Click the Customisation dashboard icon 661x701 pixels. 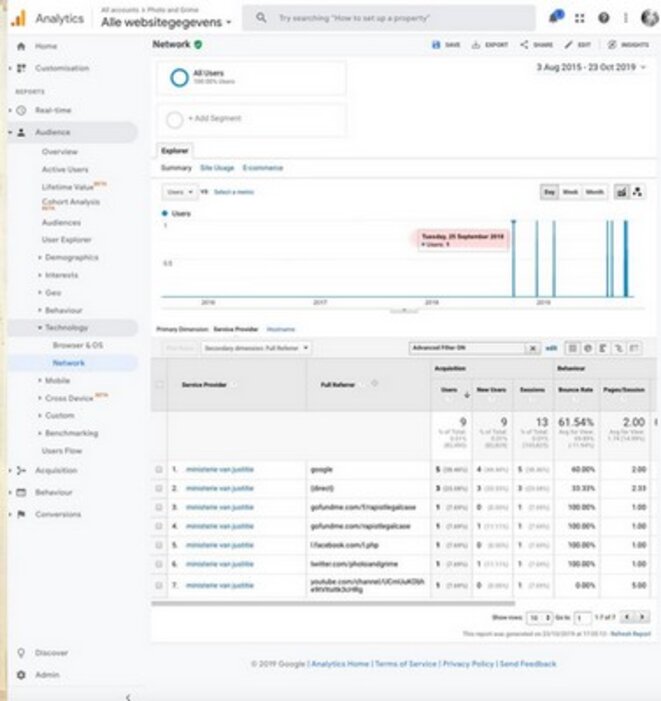pos(21,68)
